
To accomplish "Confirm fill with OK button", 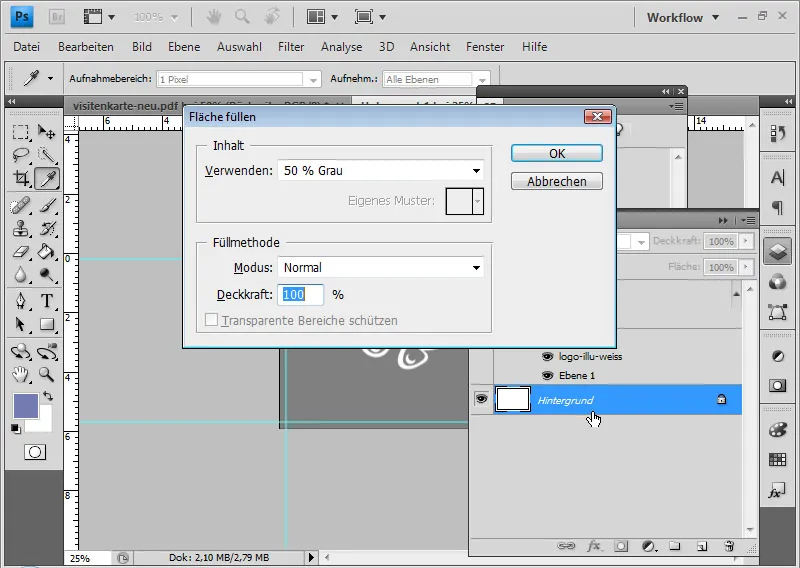I will [557, 154].
